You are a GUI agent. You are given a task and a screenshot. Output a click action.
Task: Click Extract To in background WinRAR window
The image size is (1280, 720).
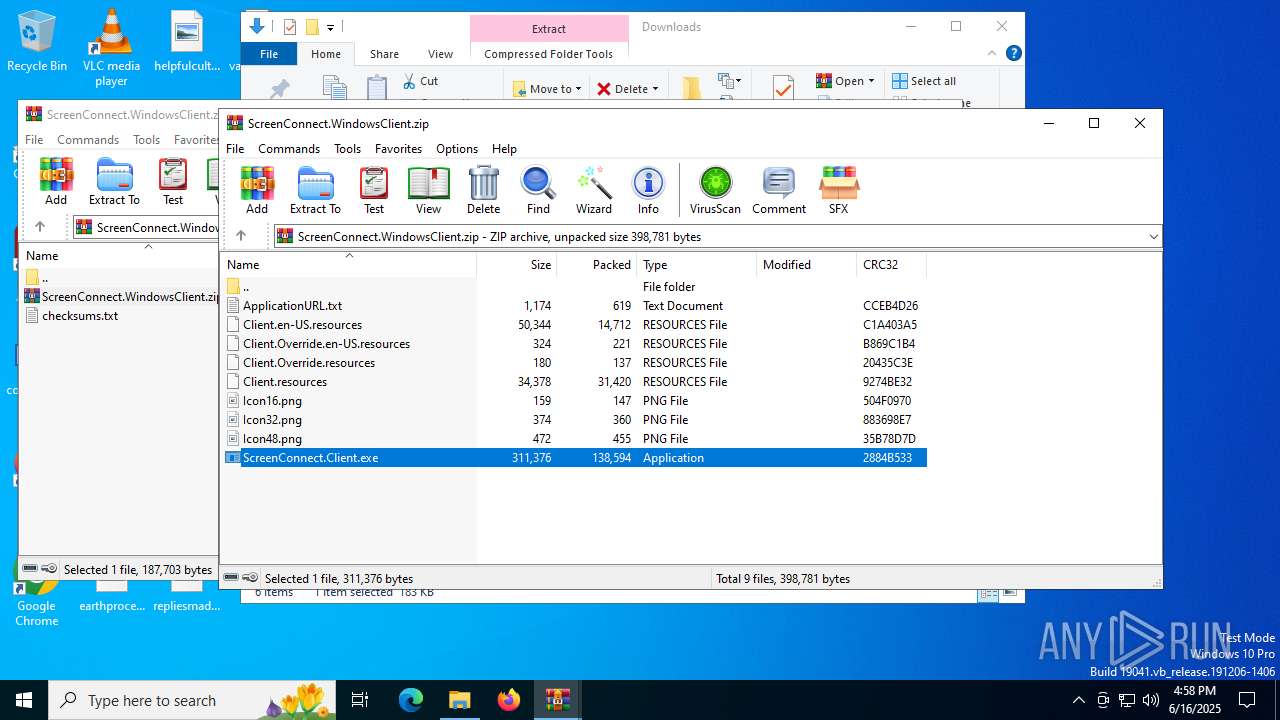[114, 182]
